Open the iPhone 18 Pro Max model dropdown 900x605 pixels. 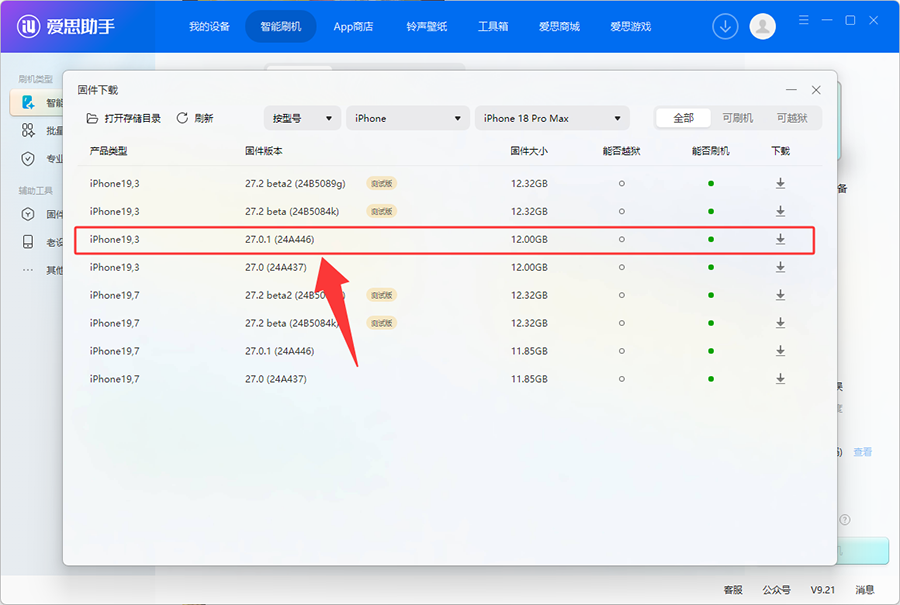pyautogui.click(x=552, y=118)
